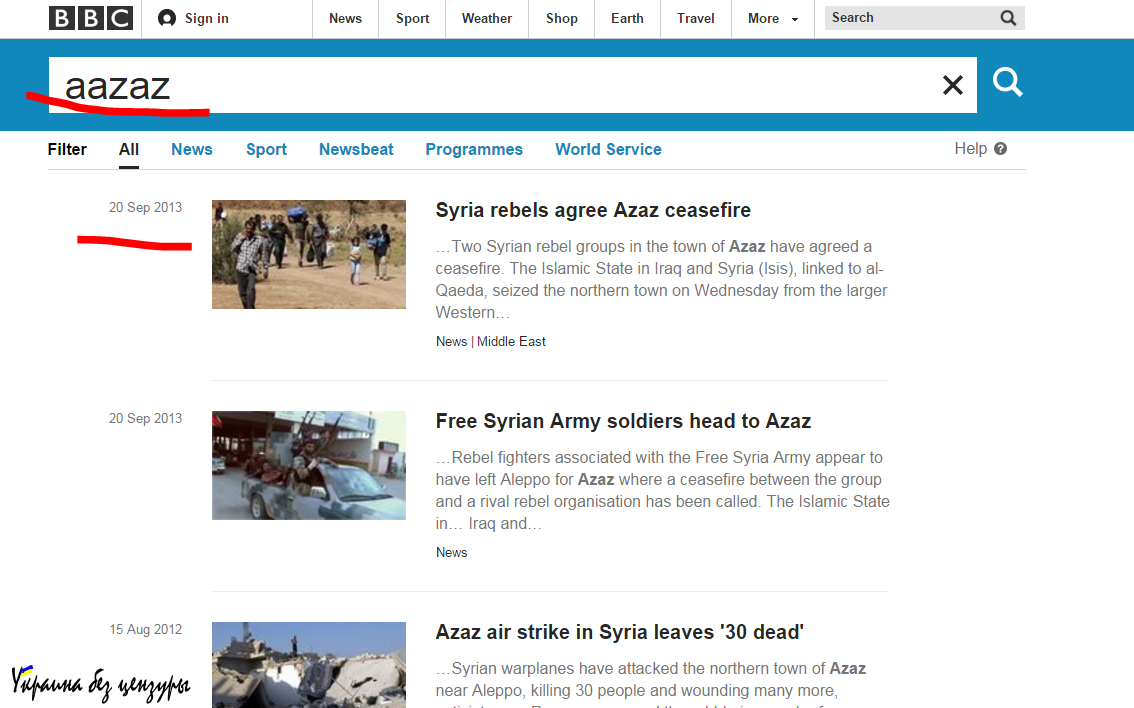Switch to the World Service filter
The height and width of the screenshot is (708, 1134).
pyautogui.click(x=608, y=149)
